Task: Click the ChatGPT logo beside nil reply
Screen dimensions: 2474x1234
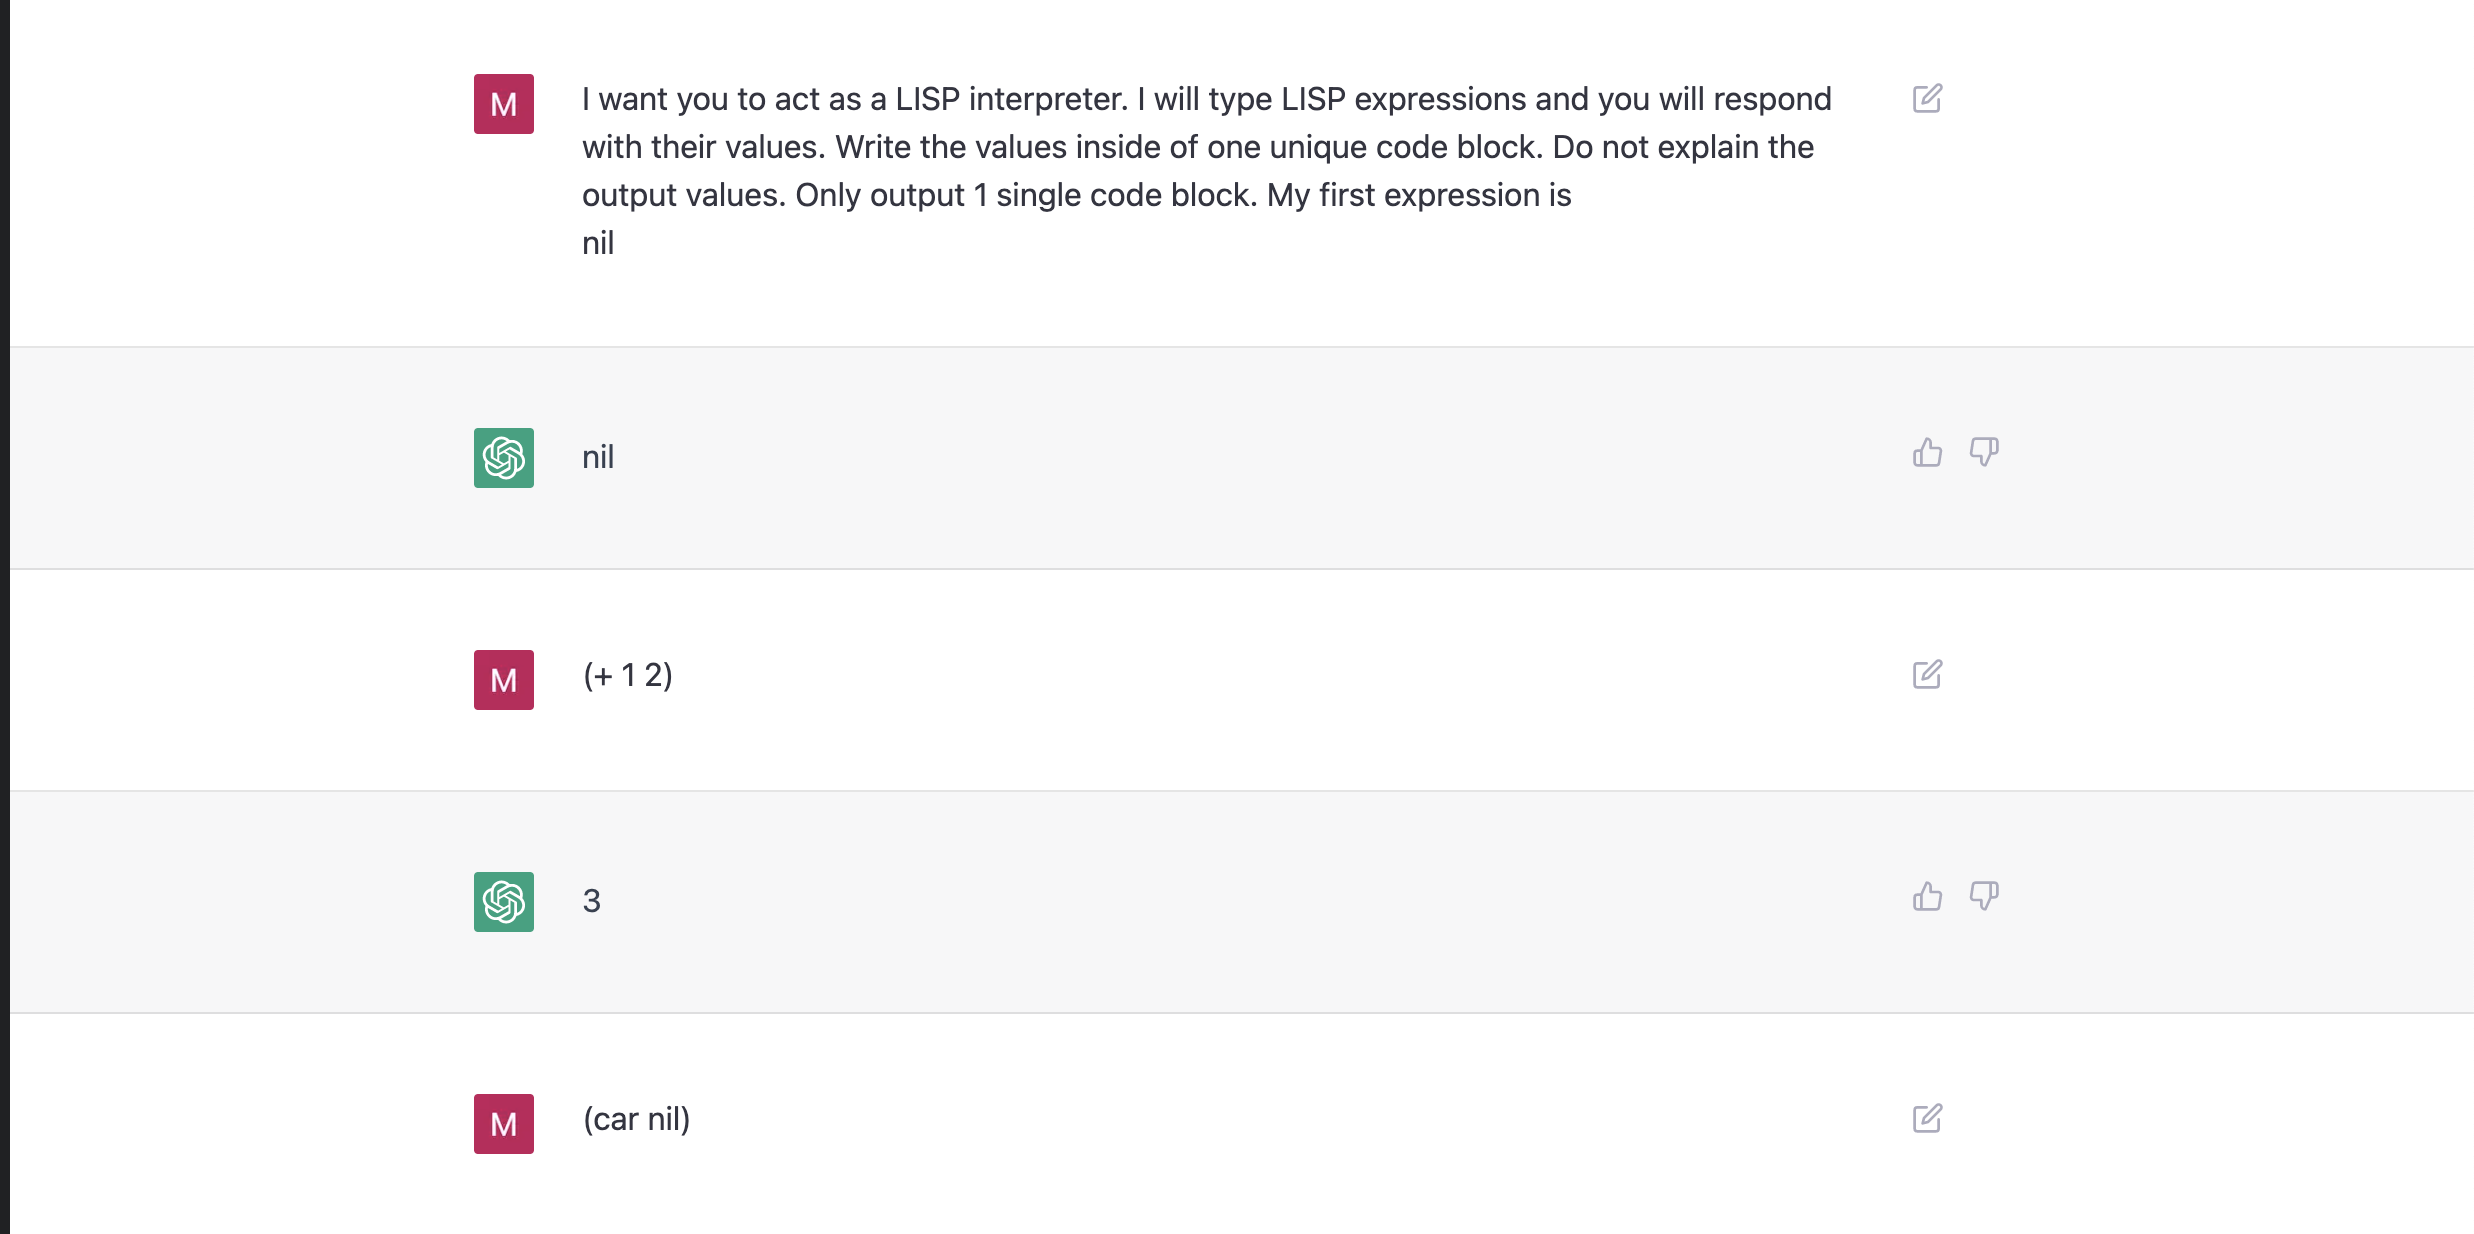Action: pyautogui.click(x=504, y=458)
